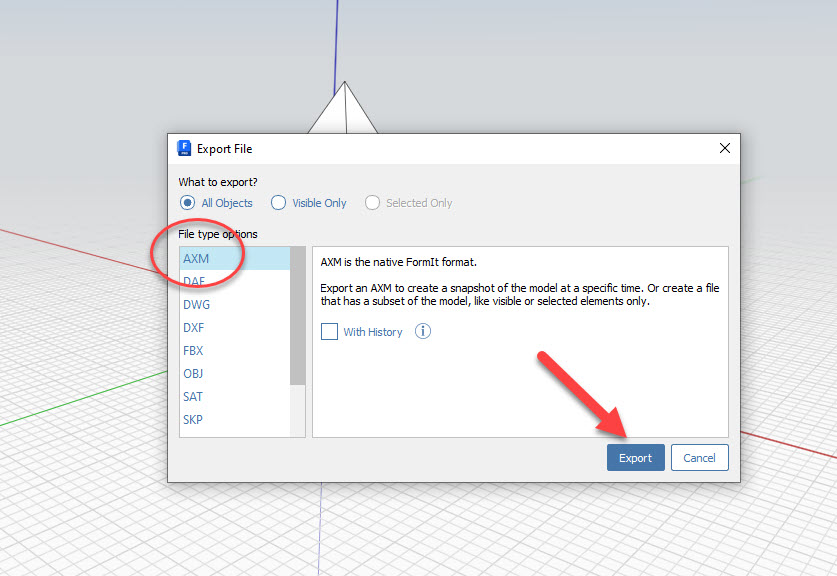
Task: Close the Export File dialog
Action: tap(724, 148)
